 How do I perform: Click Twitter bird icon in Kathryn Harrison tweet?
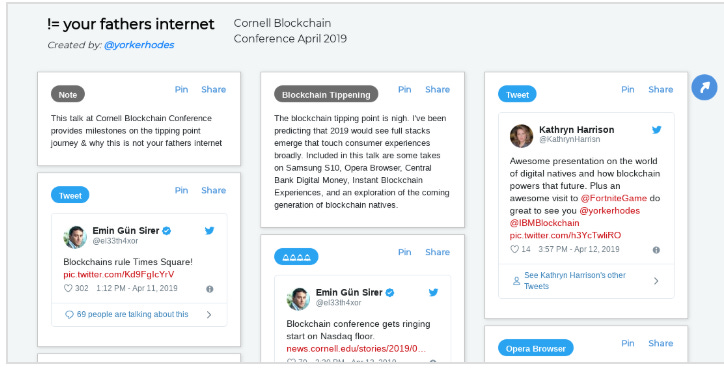click(656, 130)
